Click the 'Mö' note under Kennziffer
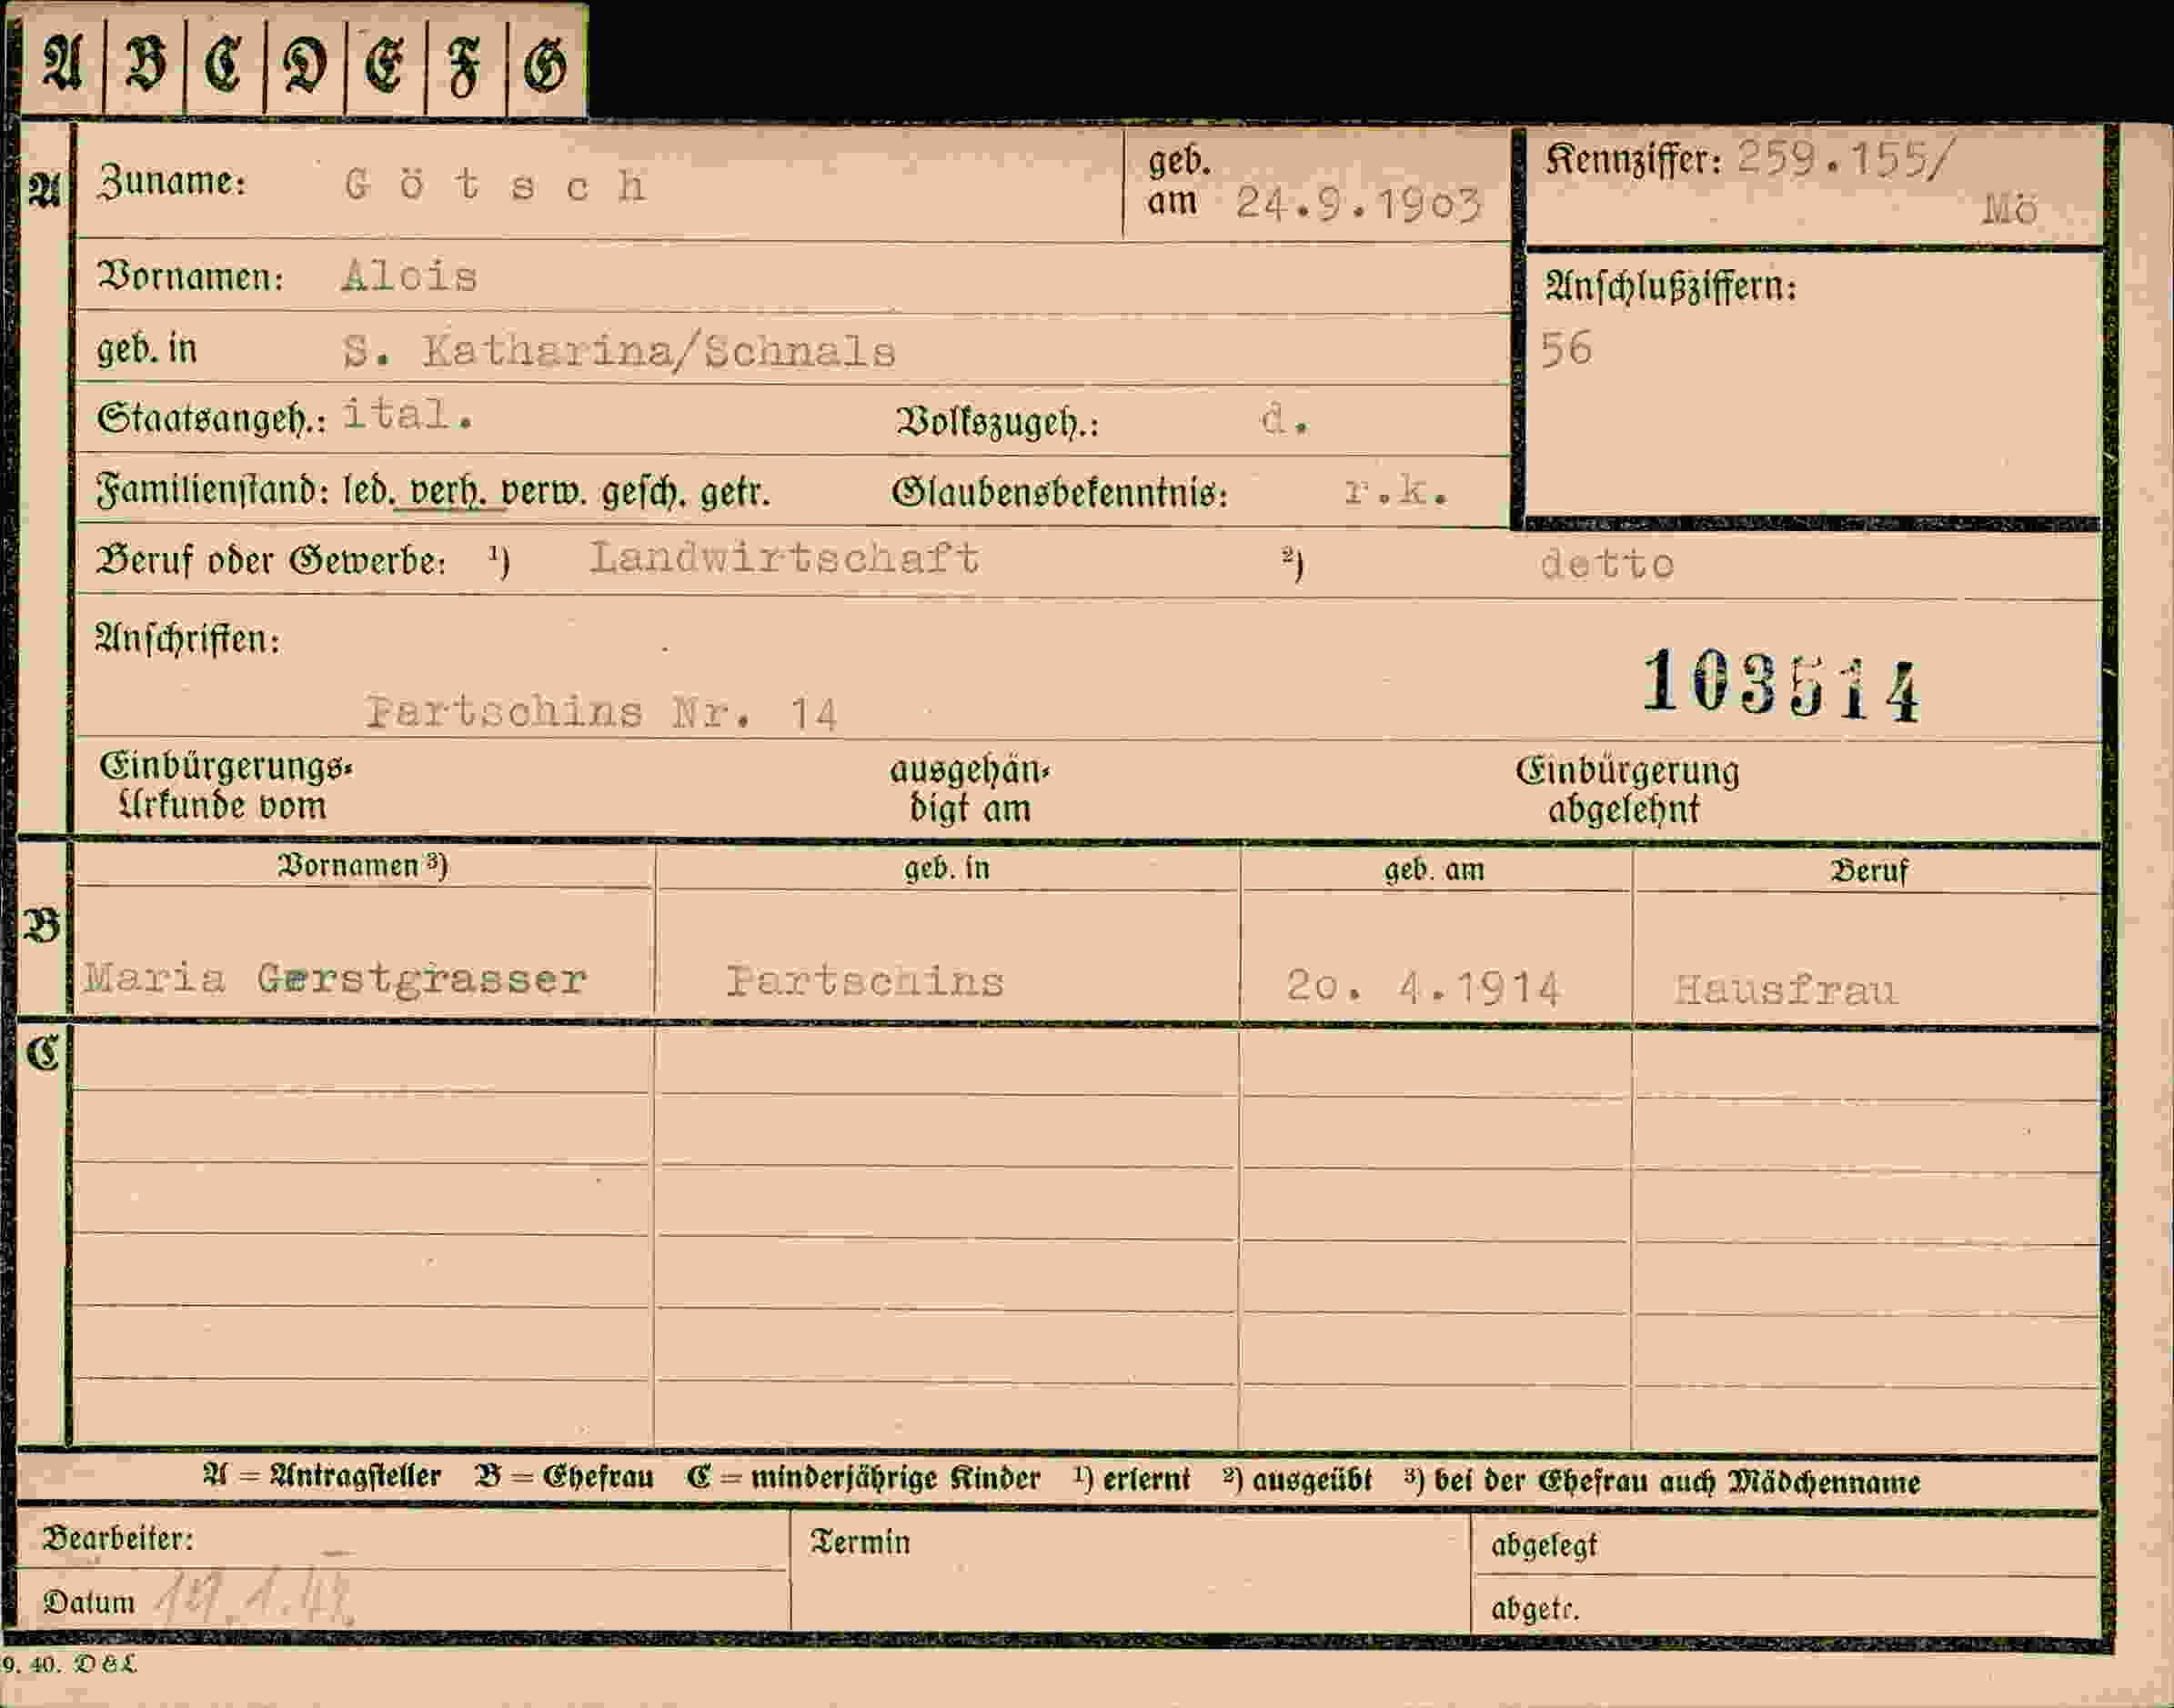 pyautogui.click(x=2010, y=210)
